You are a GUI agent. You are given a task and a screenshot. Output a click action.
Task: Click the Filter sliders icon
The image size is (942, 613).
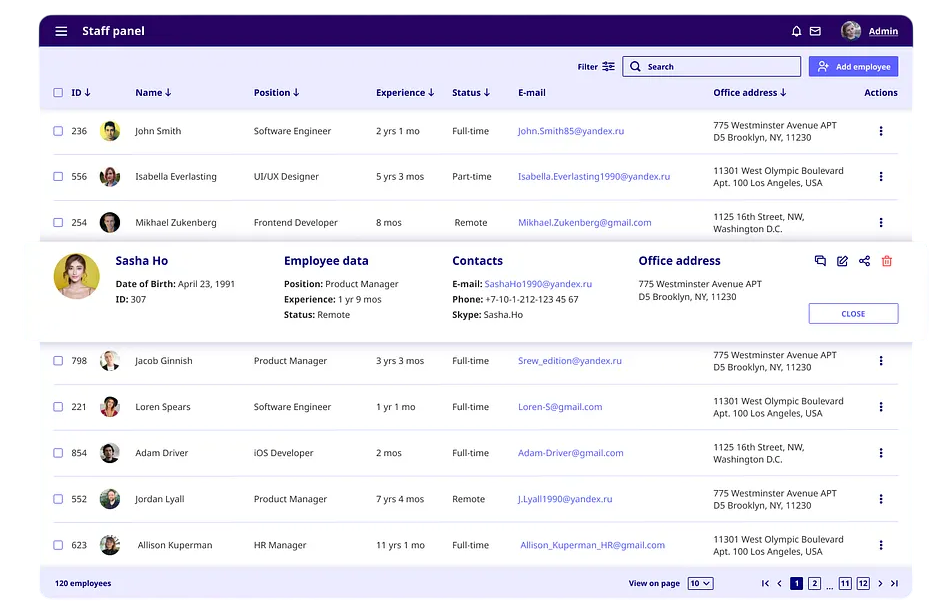click(x=608, y=67)
